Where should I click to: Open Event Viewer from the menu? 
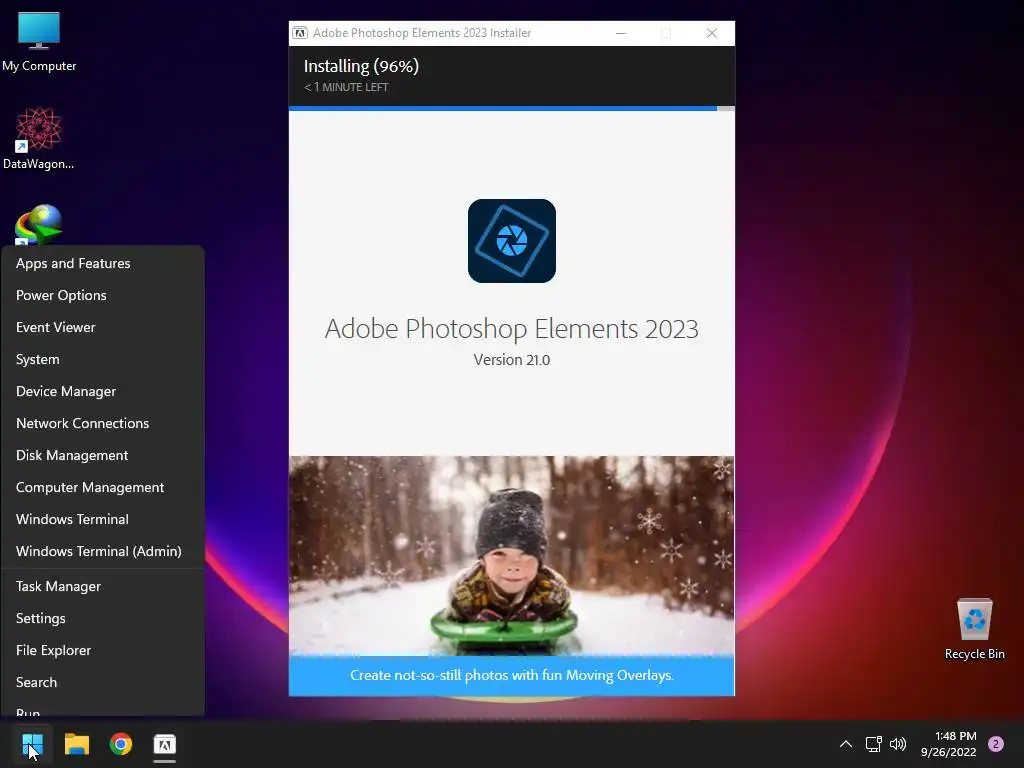point(103,327)
